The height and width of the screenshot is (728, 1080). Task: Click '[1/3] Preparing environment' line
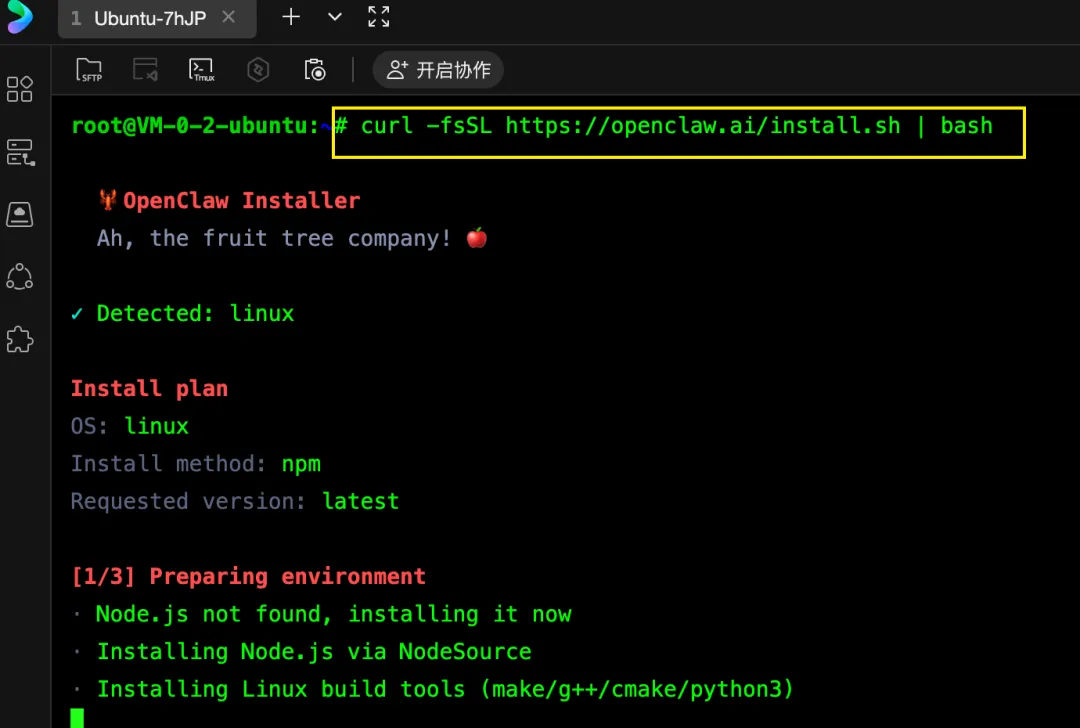coord(248,576)
